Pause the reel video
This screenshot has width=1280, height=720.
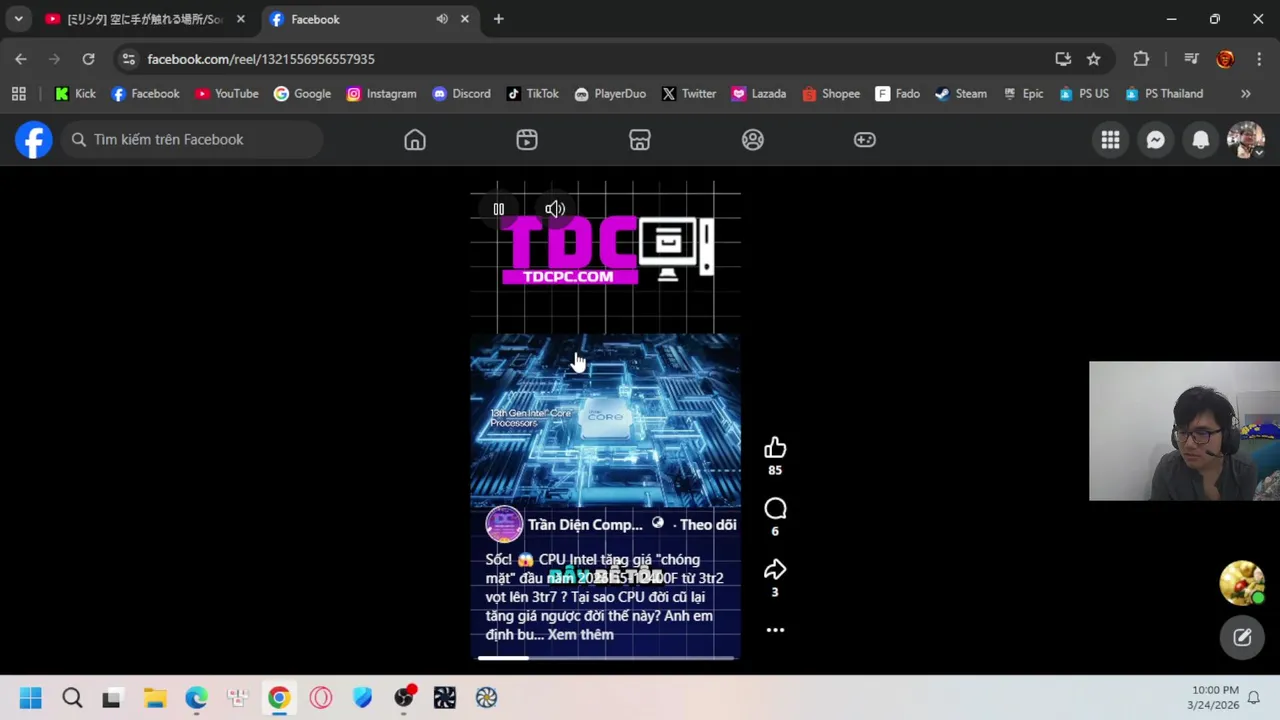tap(499, 209)
